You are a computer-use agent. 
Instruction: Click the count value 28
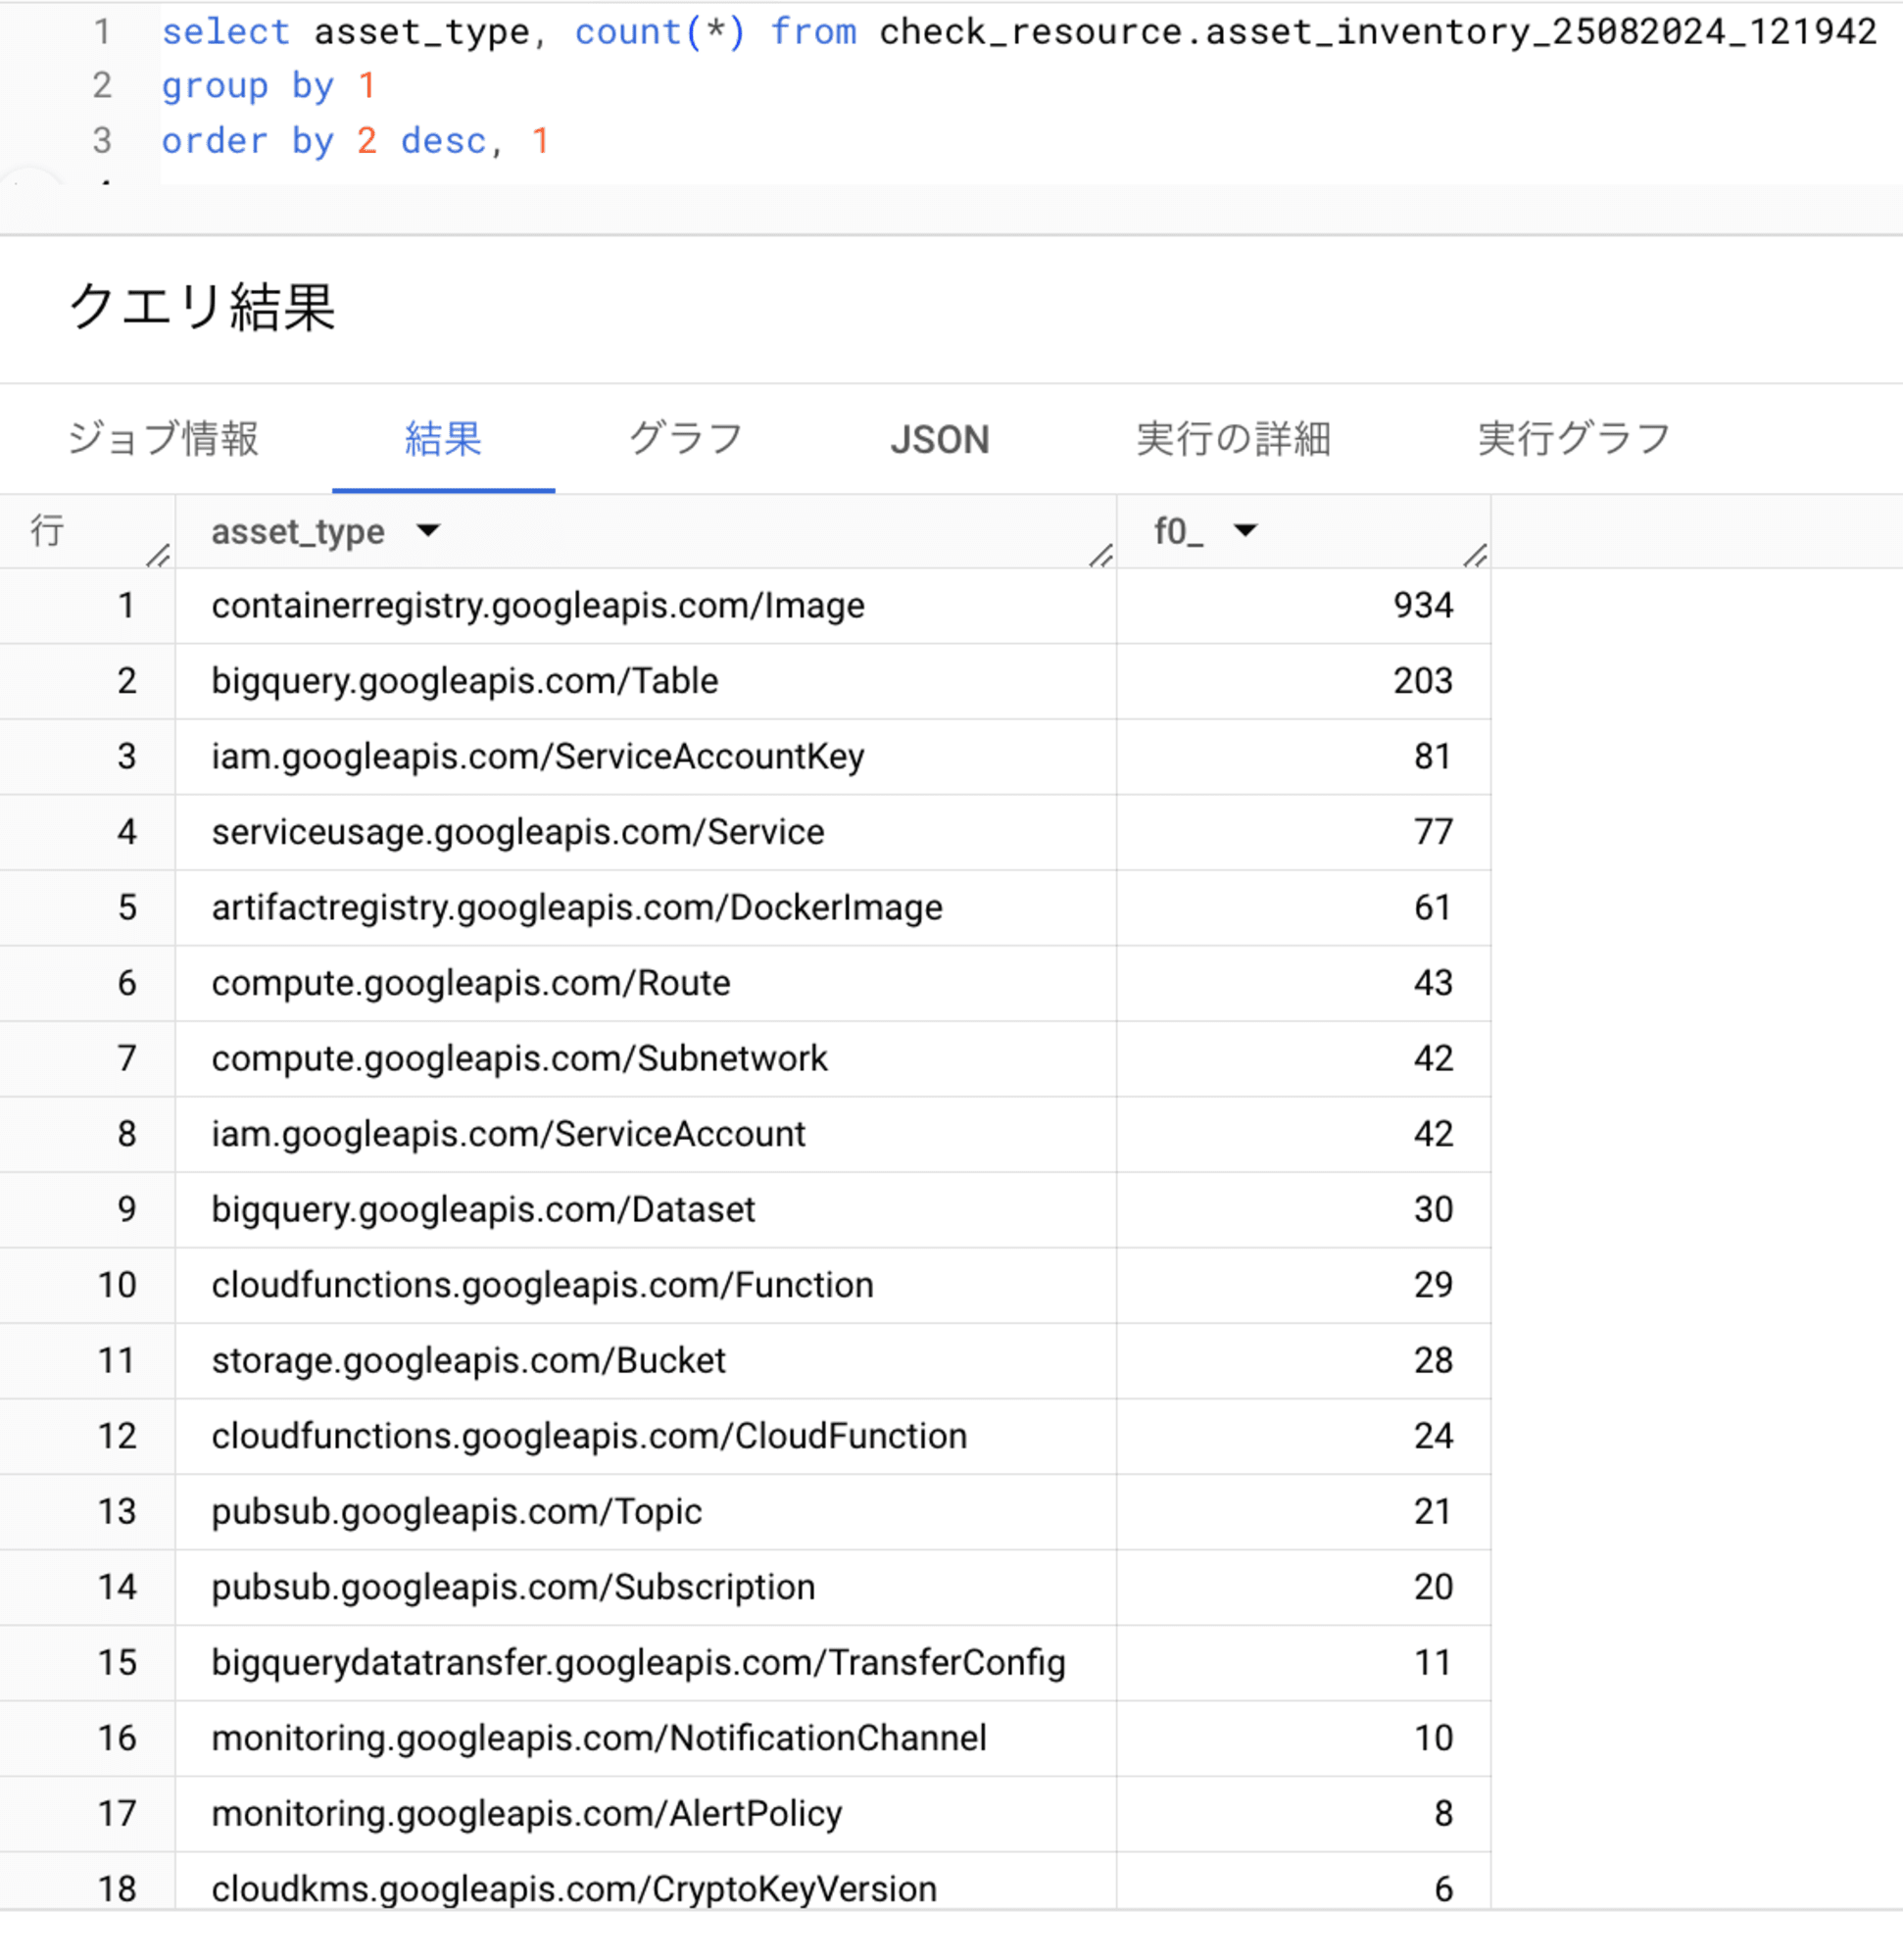[x=1433, y=1361]
